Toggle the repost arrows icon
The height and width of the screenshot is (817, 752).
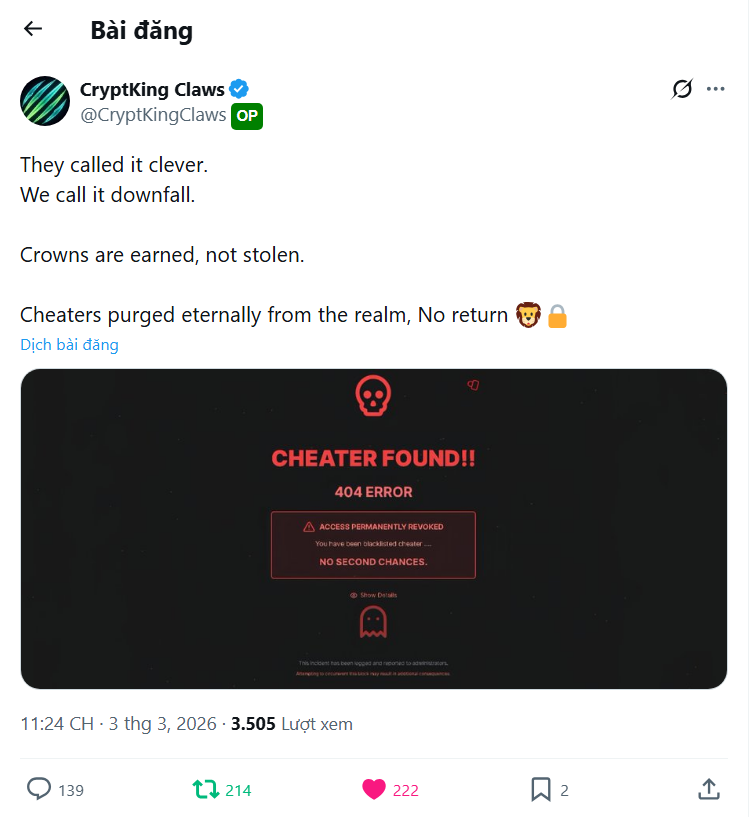[206, 789]
